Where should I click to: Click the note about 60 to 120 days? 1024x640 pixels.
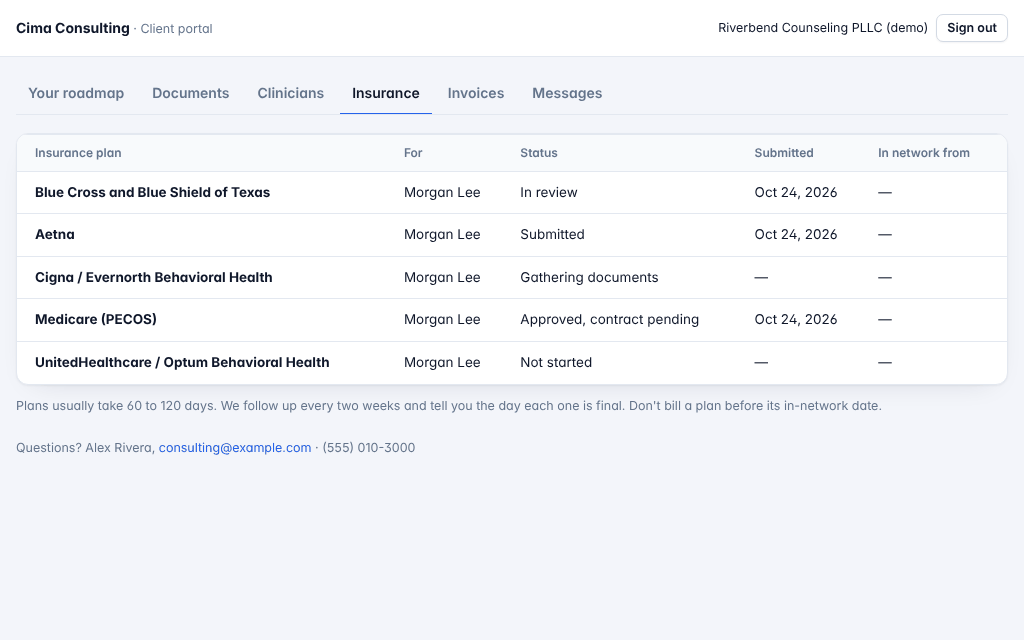[x=449, y=406]
